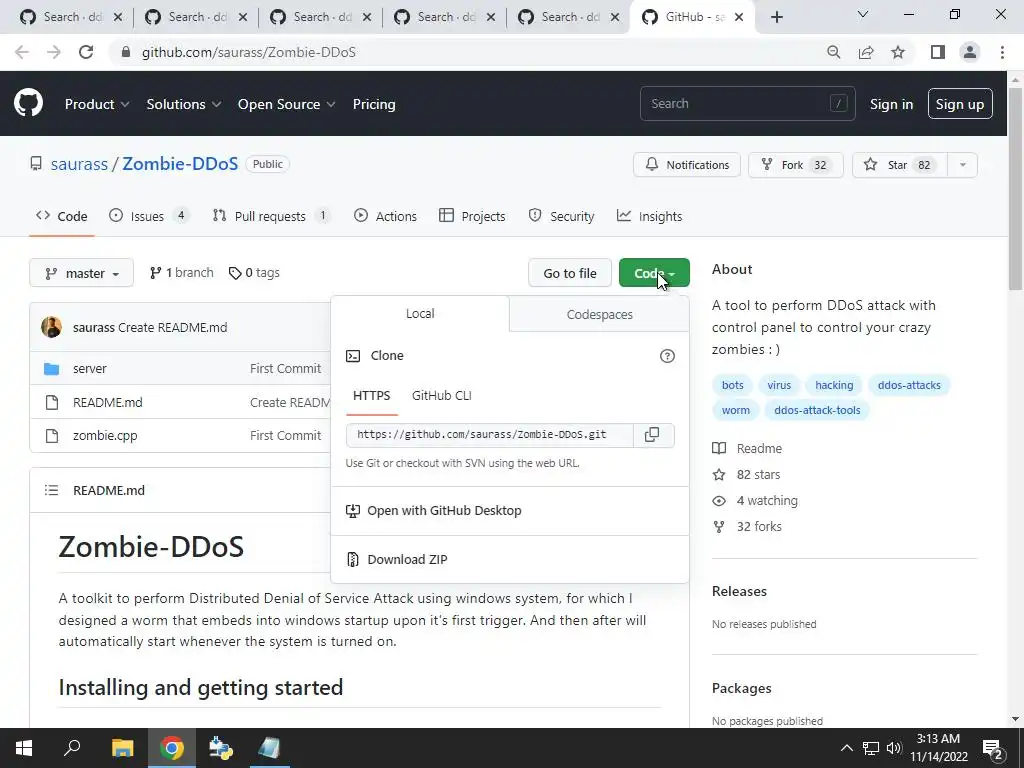Open the Windows Start menu
The image size is (1024, 768).
tap(24, 748)
